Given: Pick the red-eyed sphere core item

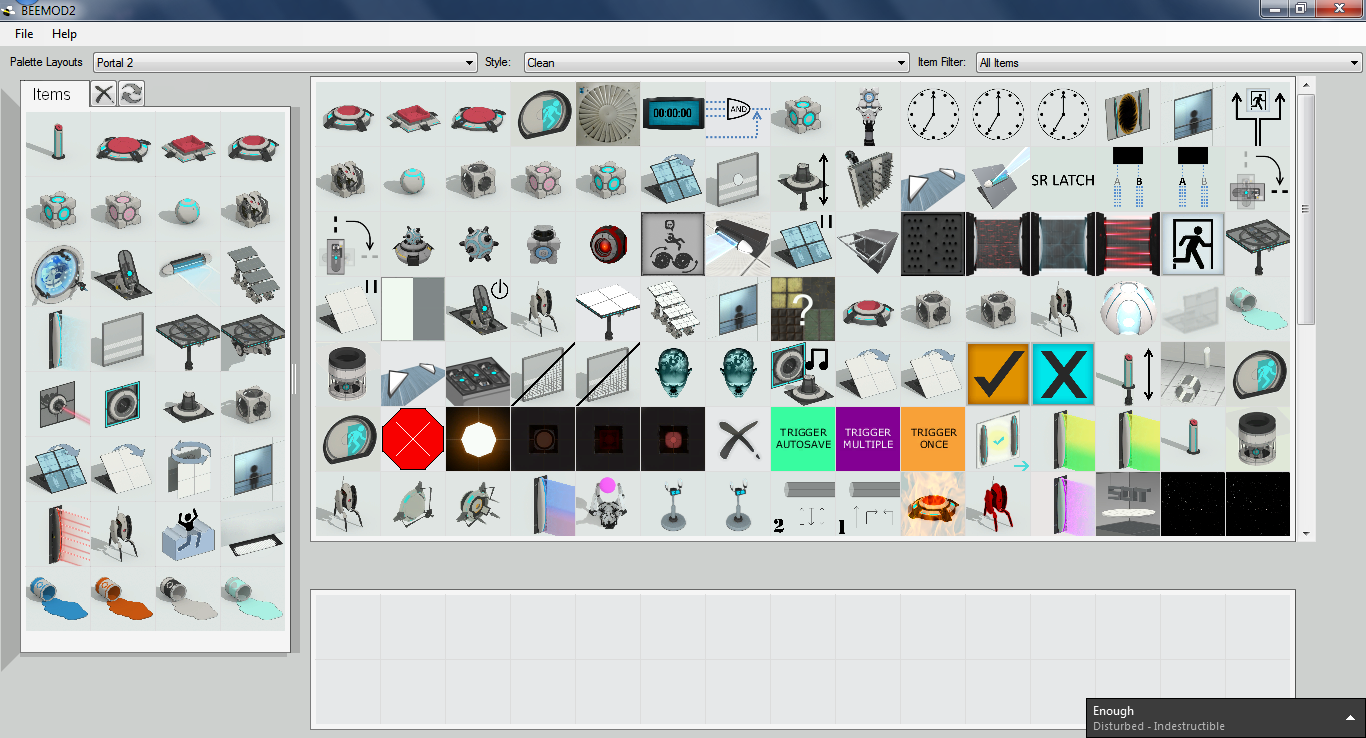Looking at the screenshot, I should click(x=608, y=244).
